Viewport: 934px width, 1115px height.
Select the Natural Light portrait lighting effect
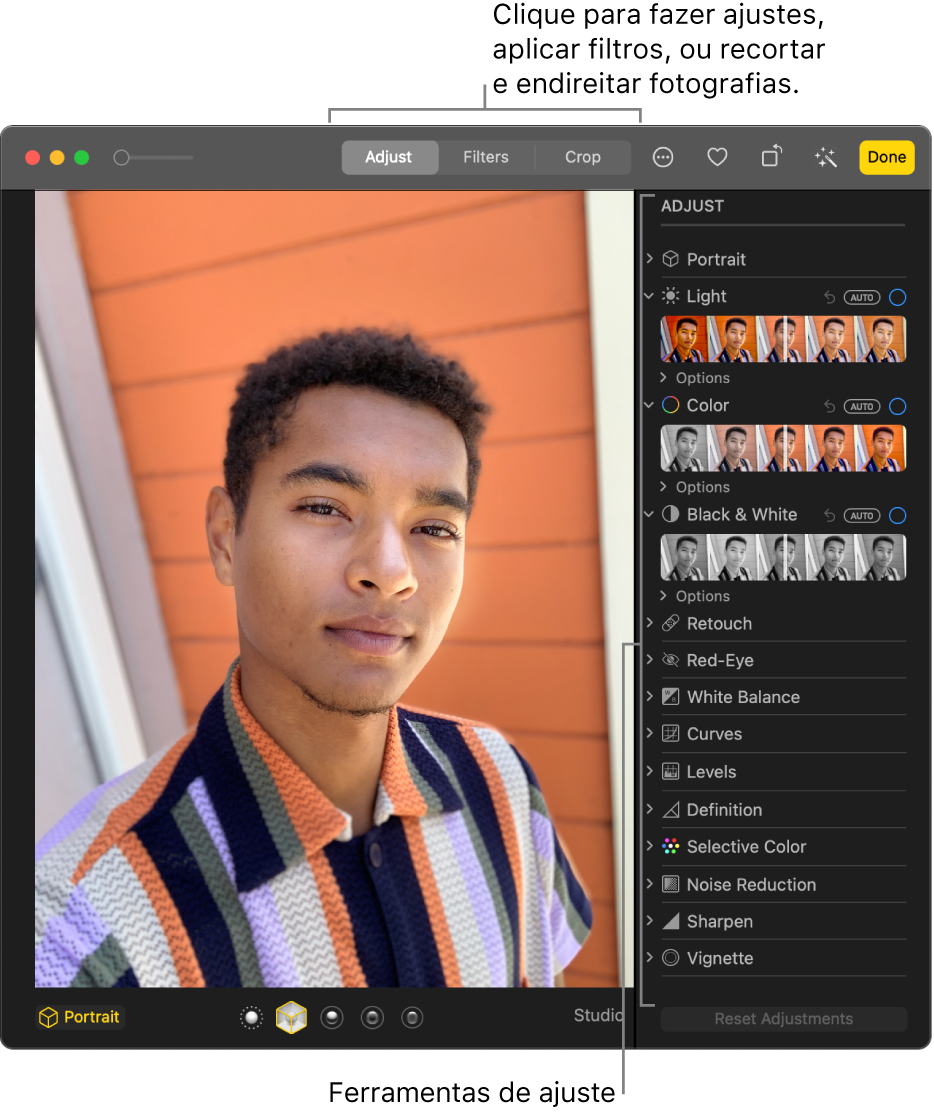[x=251, y=1018]
